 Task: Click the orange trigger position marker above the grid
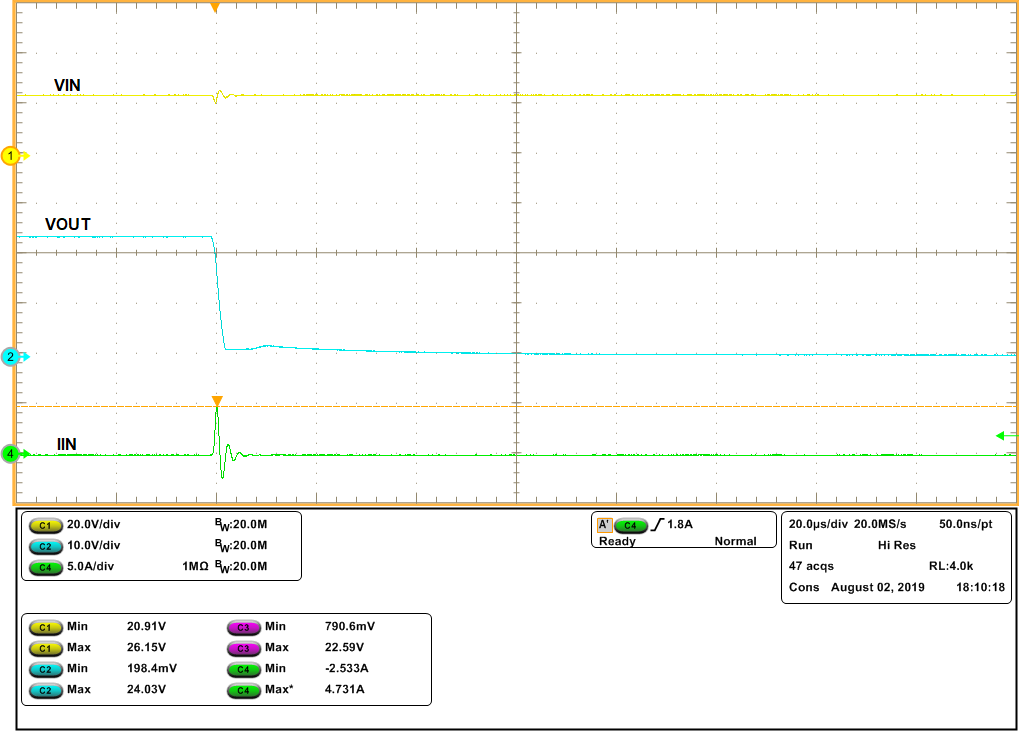[x=217, y=8]
